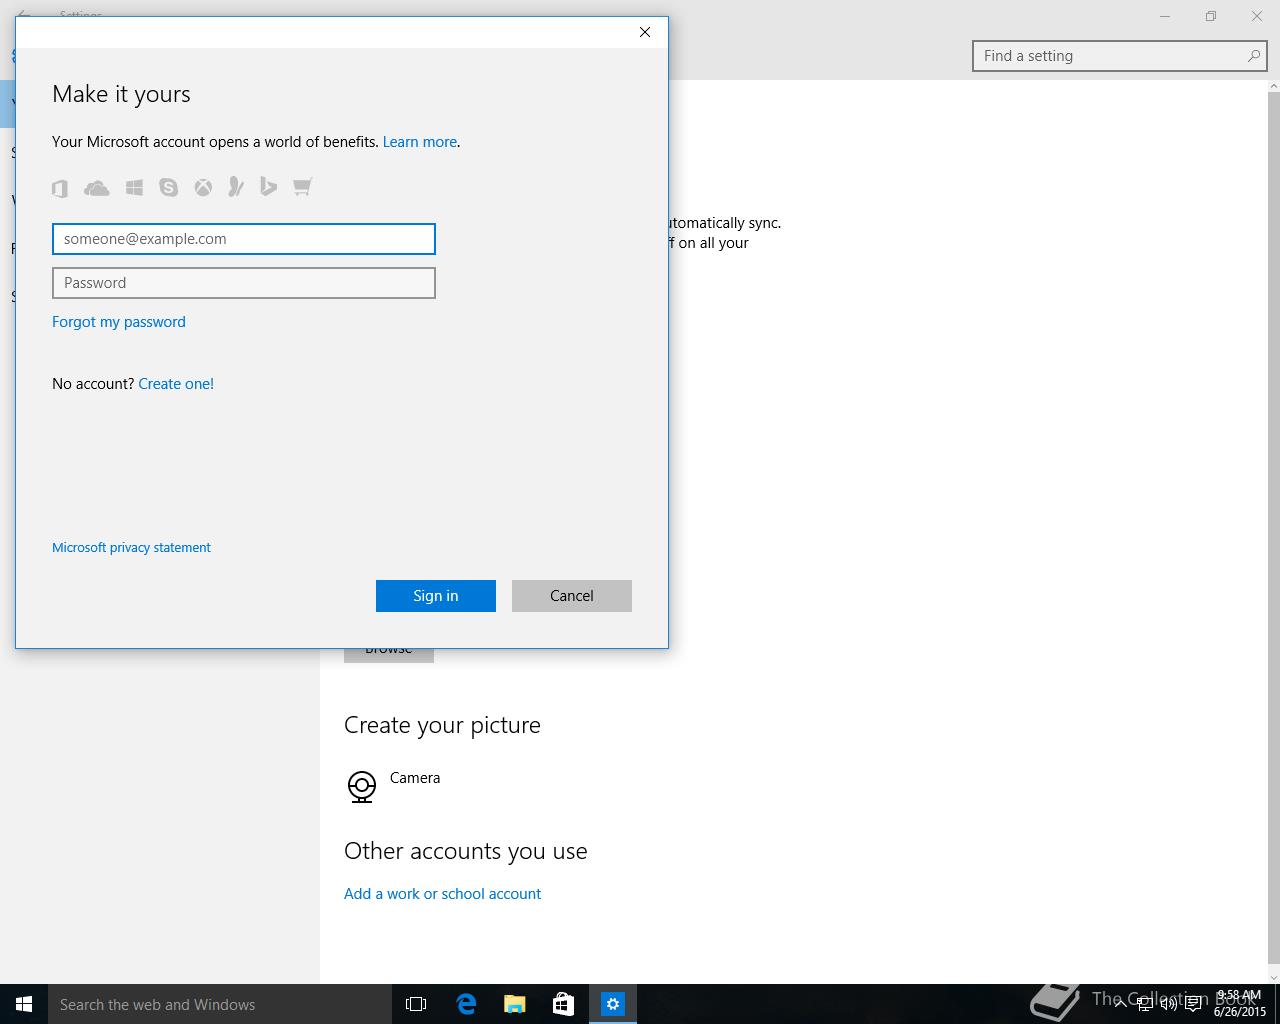This screenshot has width=1280, height=1024.
Task: Open the Learn more link
Action: (x=419, y=142)
